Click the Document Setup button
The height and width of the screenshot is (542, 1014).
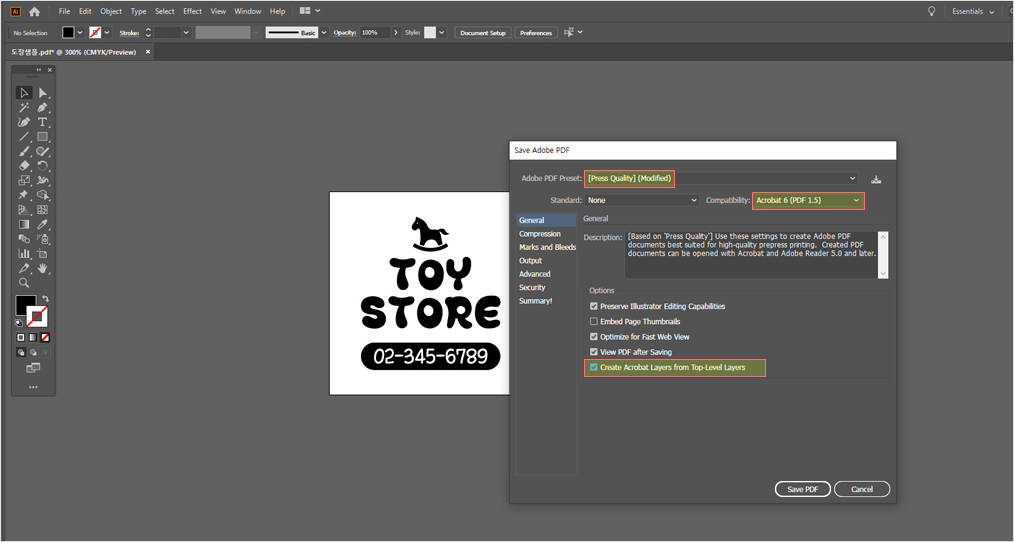coord(483,32)
